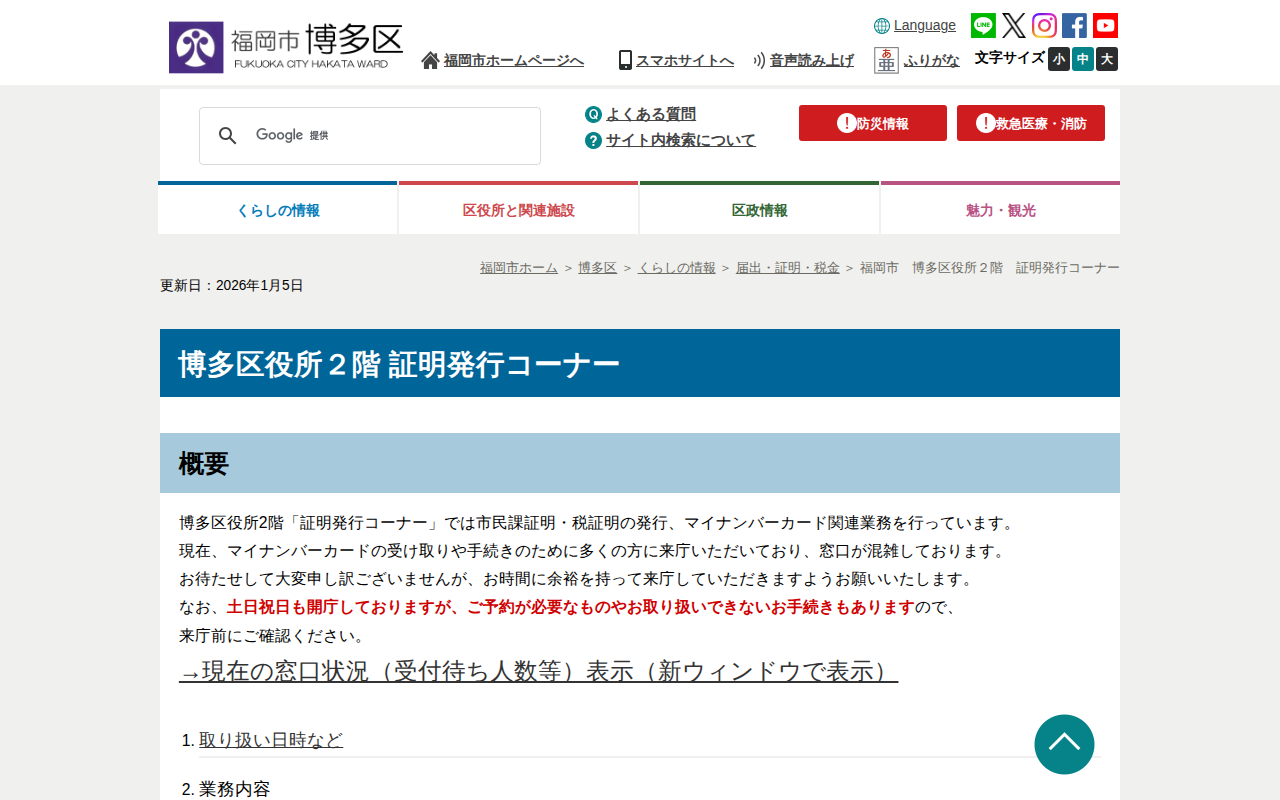Open the Facebook icon
This screenshot has height=800, width=1280.
point(1074,25)
